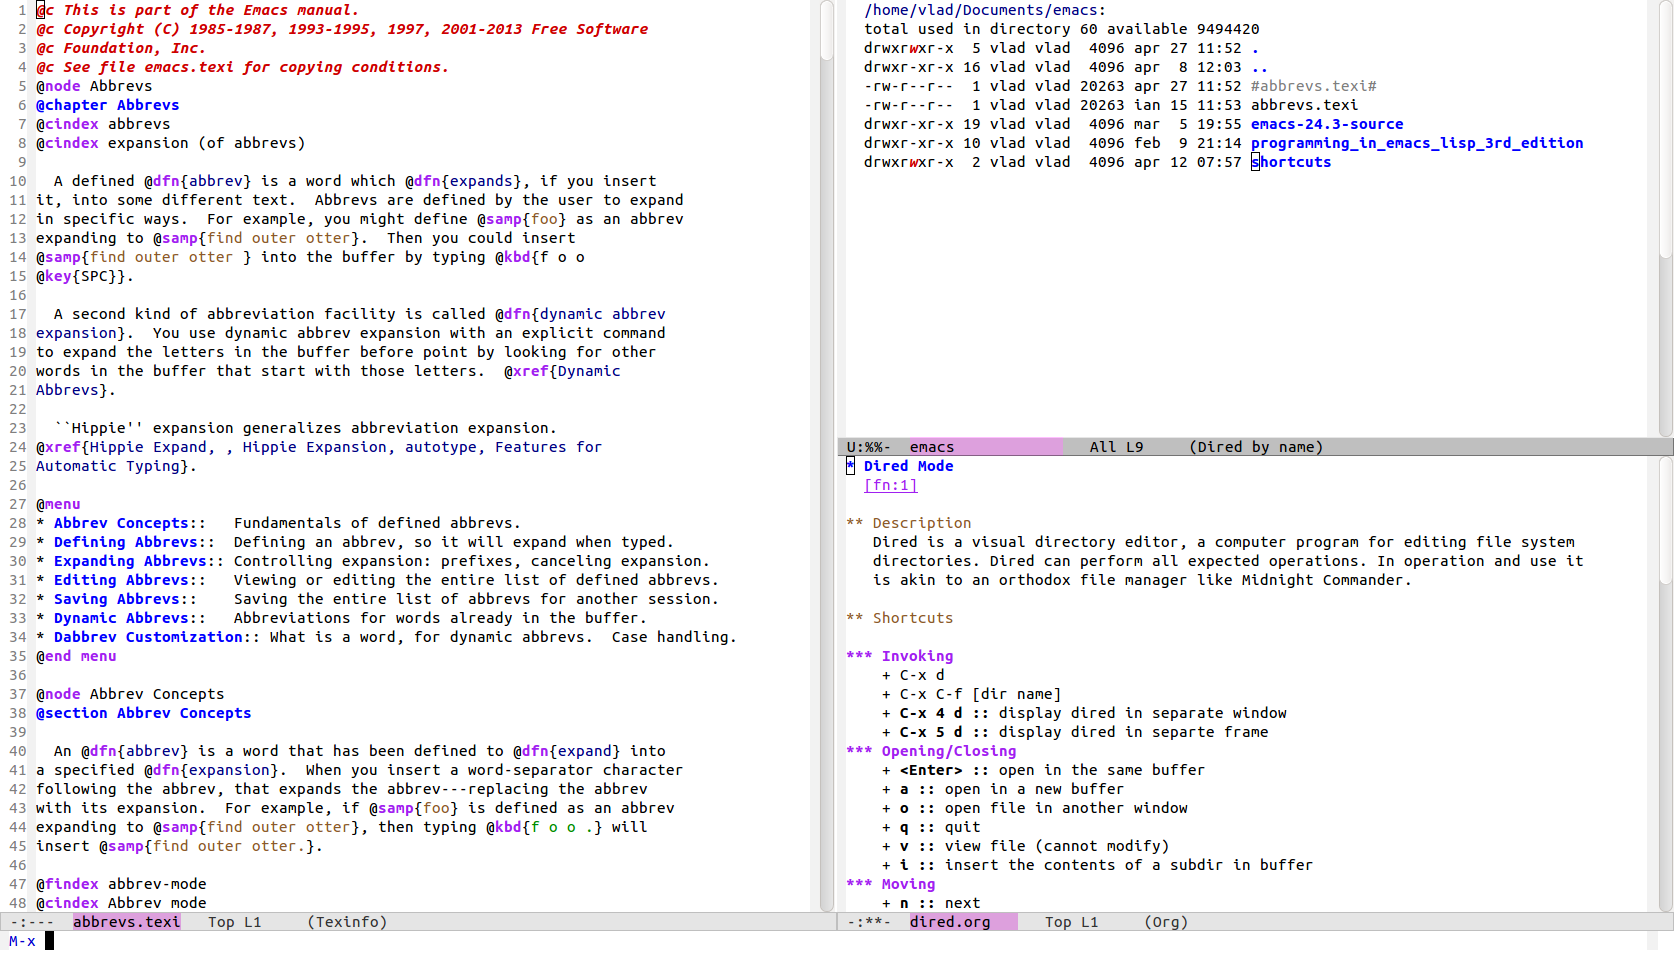Collapse the Dired Mode org heading

coord(900,466)
